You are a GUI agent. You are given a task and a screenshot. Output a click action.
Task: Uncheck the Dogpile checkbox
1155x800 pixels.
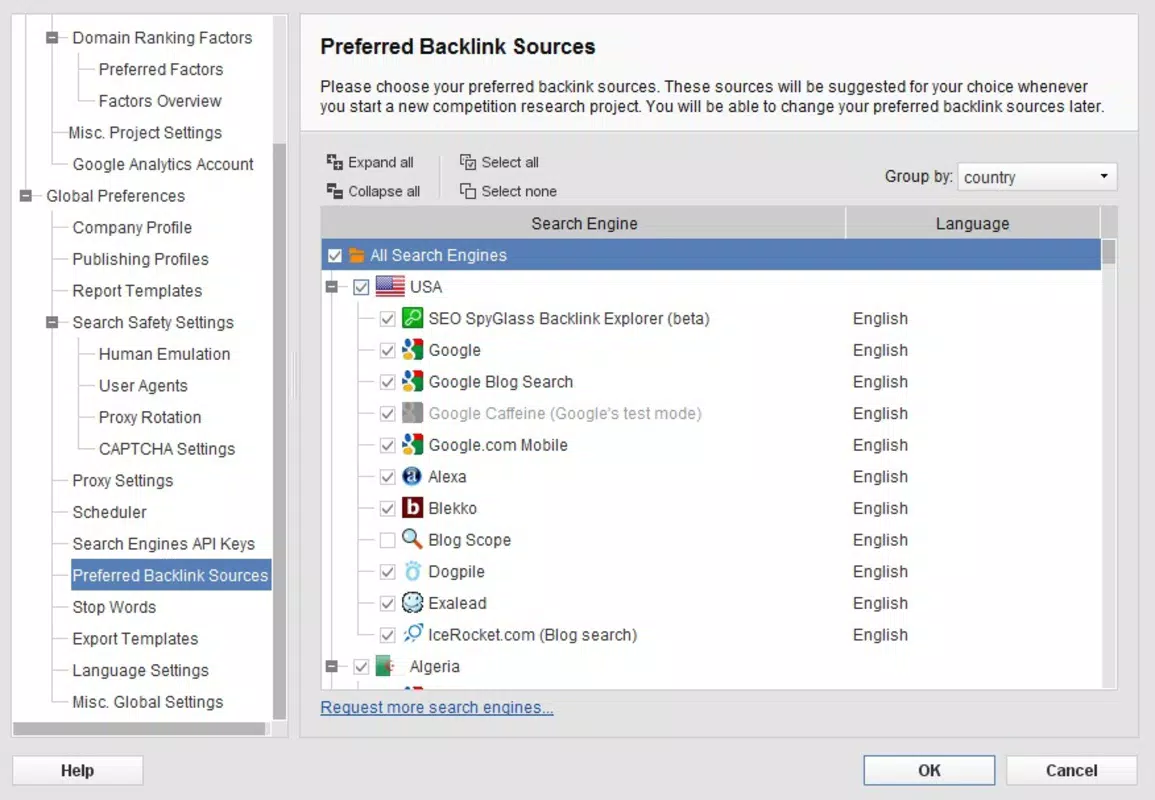point(387,572)
